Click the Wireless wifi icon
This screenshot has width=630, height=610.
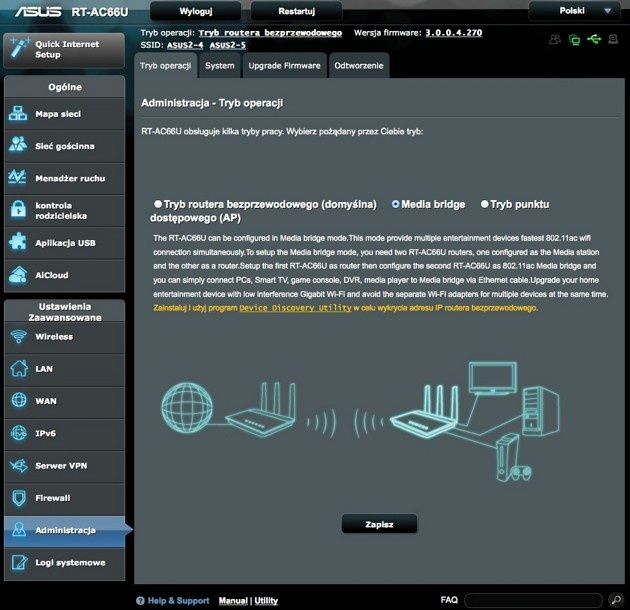coord(19,336)
